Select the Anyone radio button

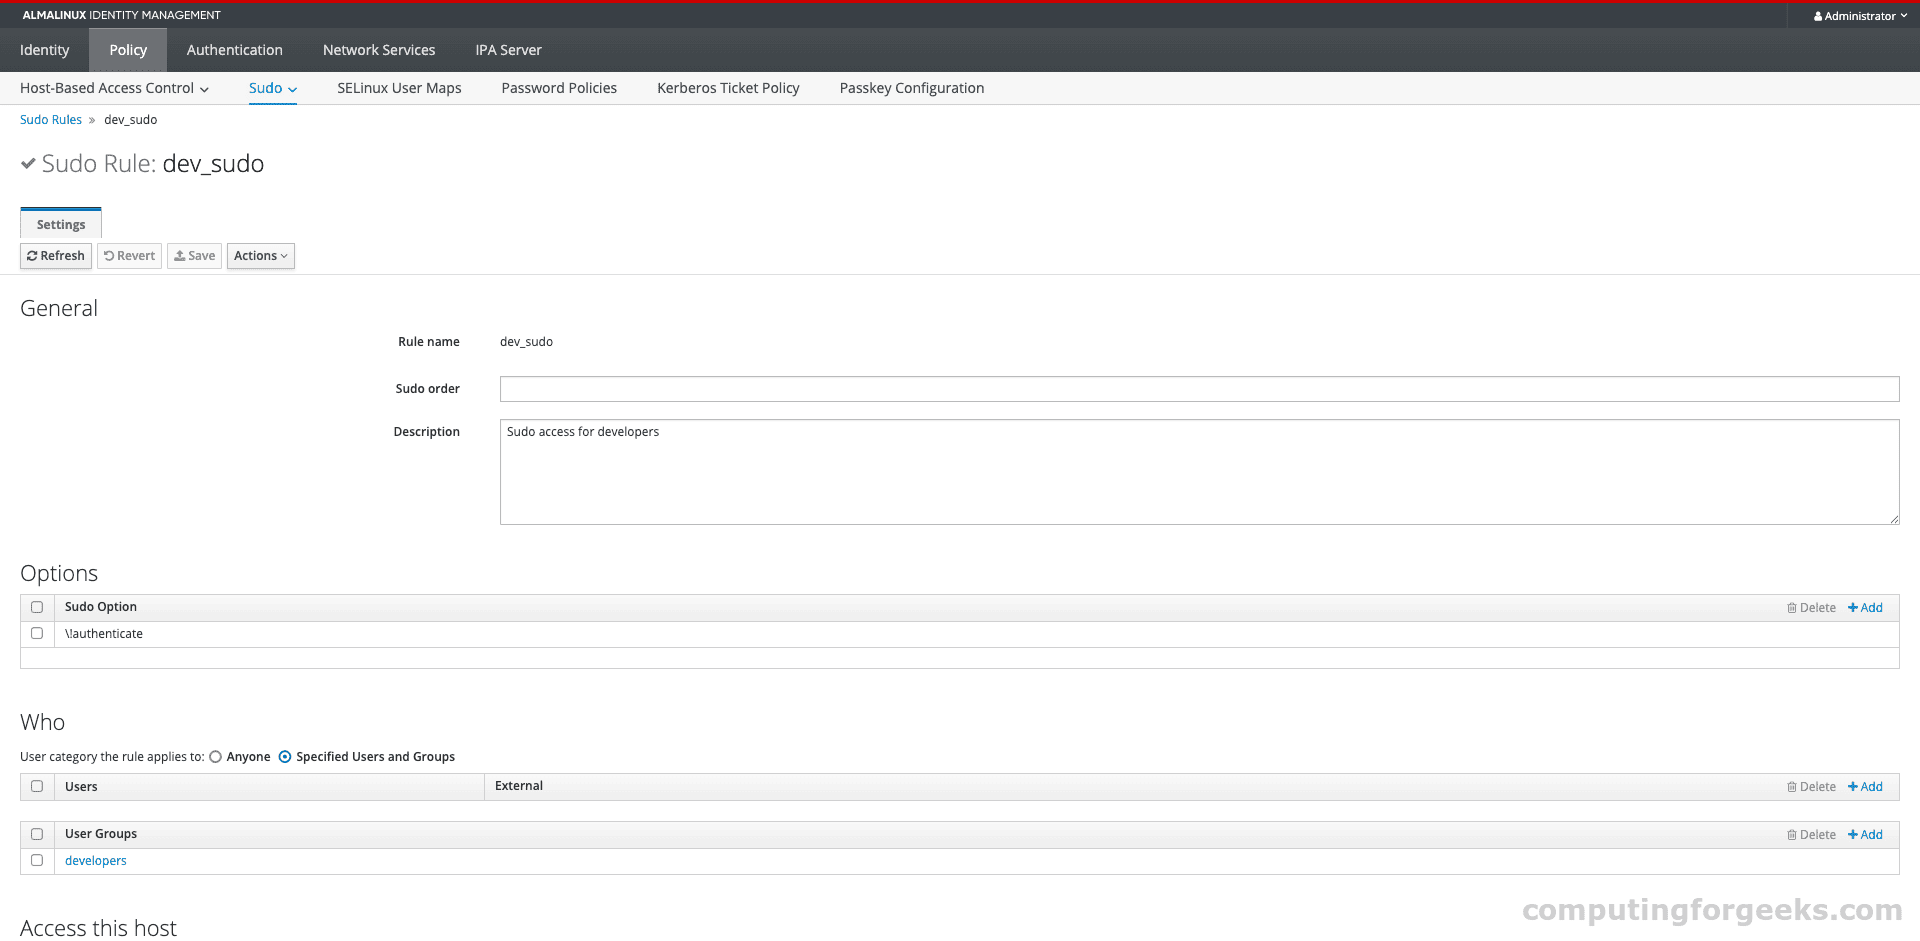[216, 757]
